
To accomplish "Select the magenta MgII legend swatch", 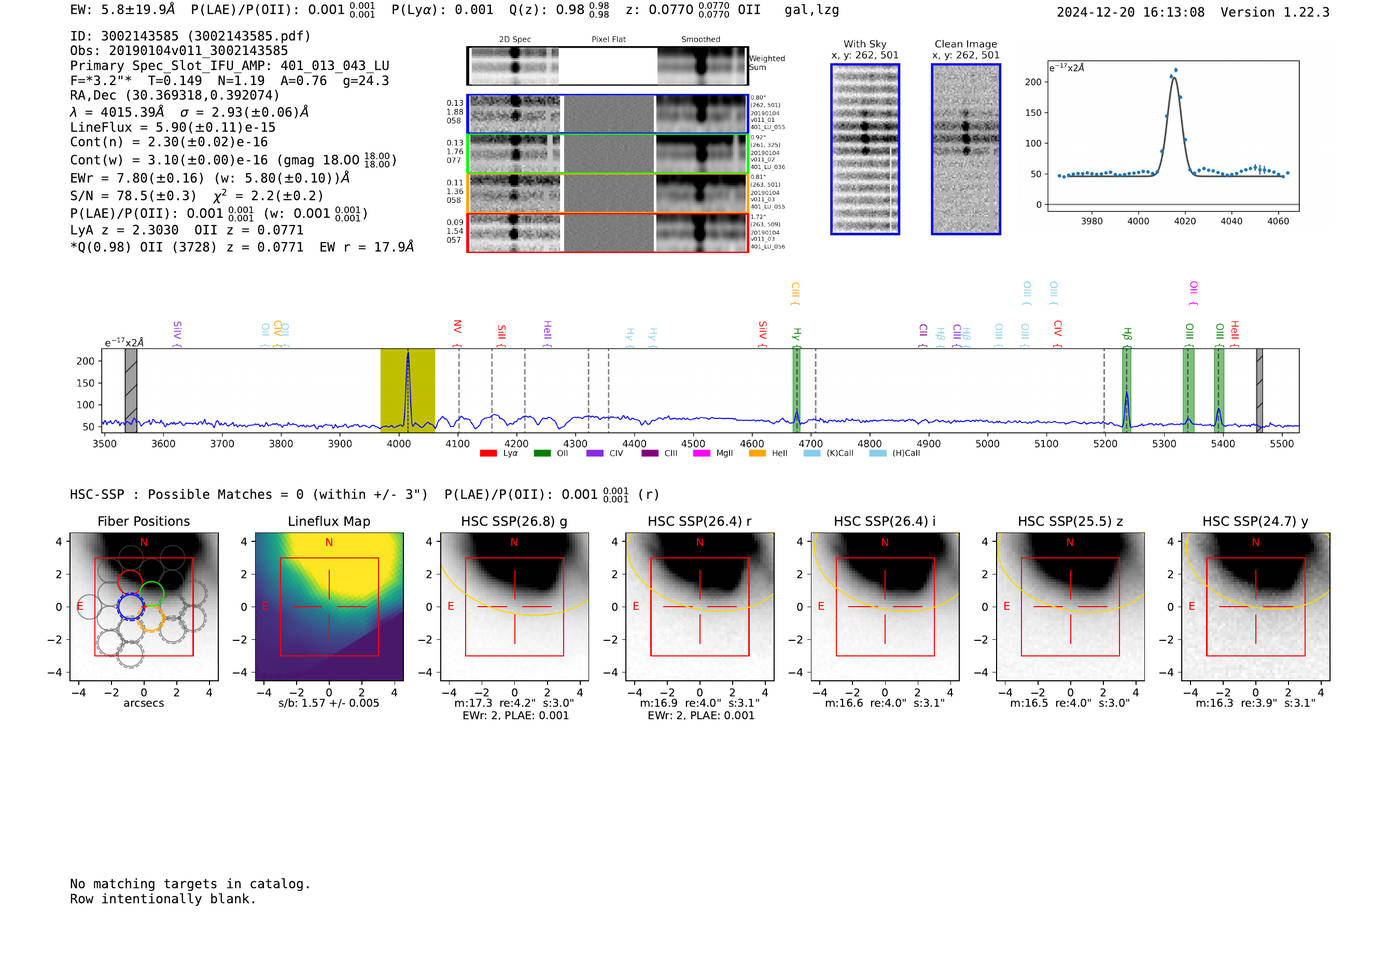I will (x=702, y=454).
